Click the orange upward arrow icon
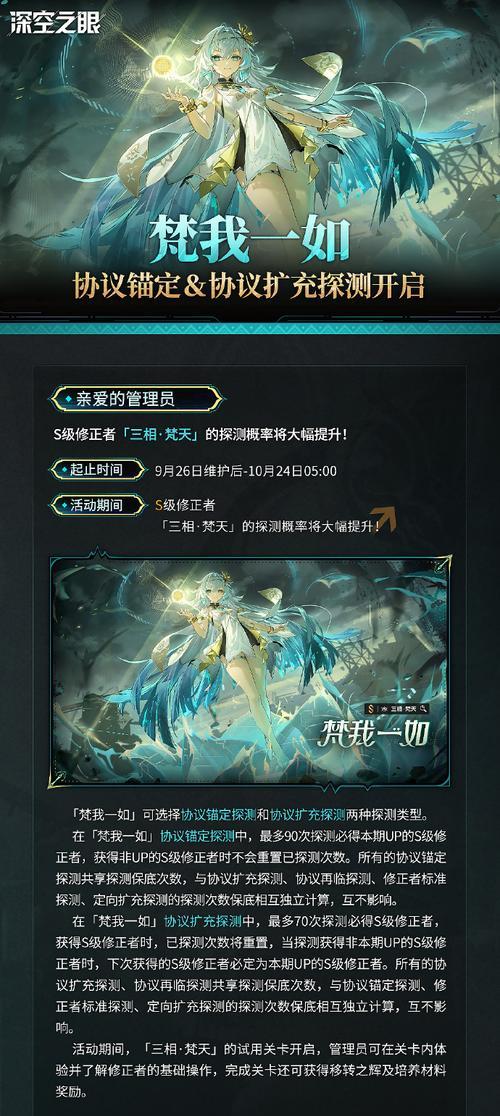This screenshot has width=500, height=1116. 382,518
